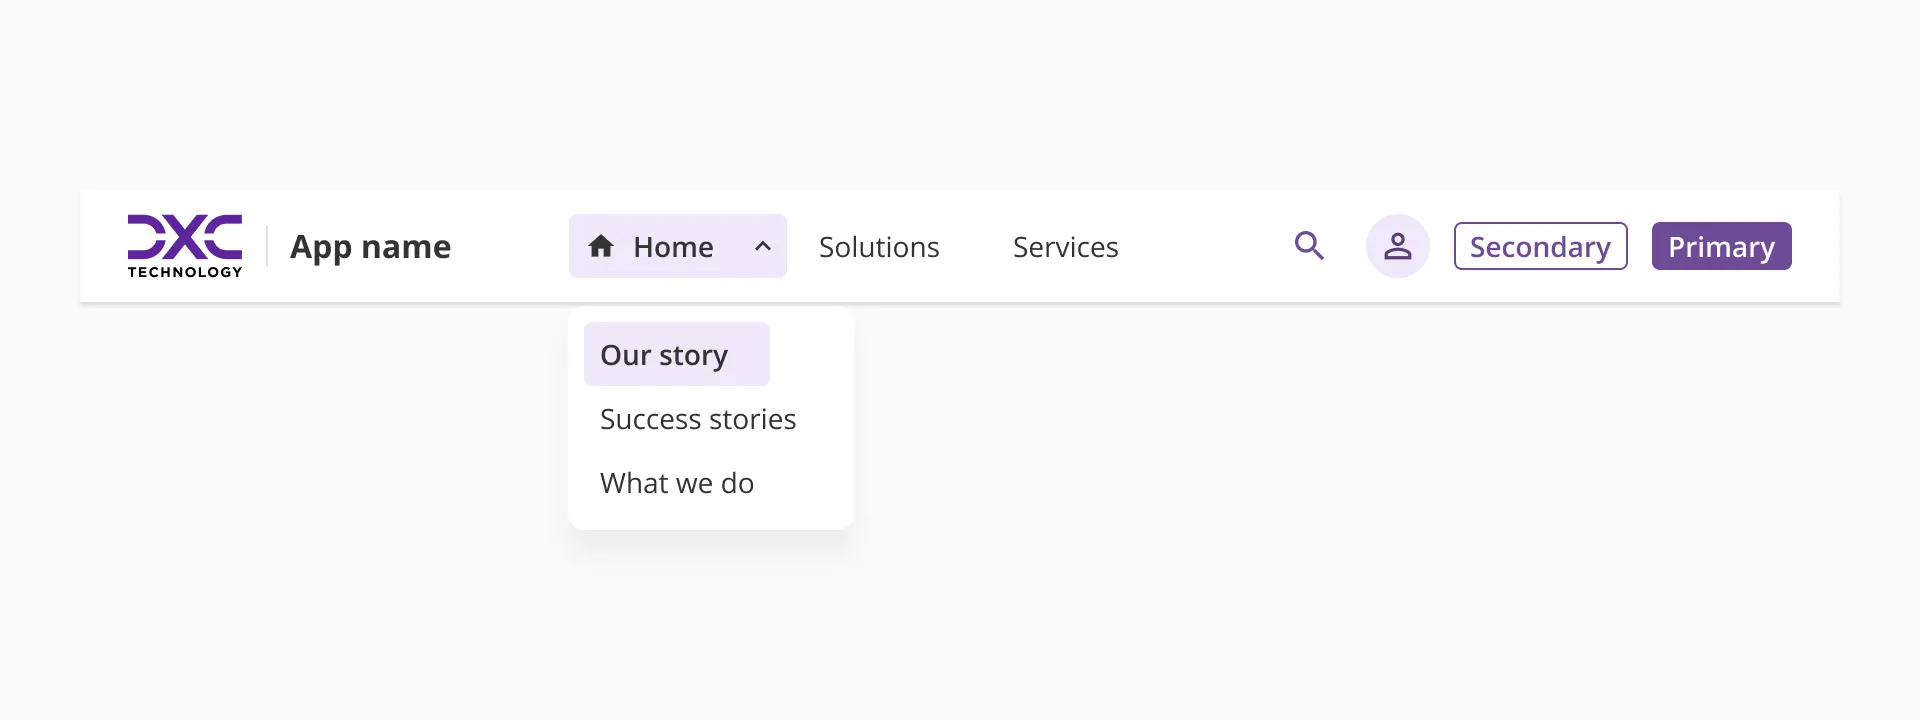Click the DXC Technology logo
Screen dimensions: 1920x720
[184, 245]
